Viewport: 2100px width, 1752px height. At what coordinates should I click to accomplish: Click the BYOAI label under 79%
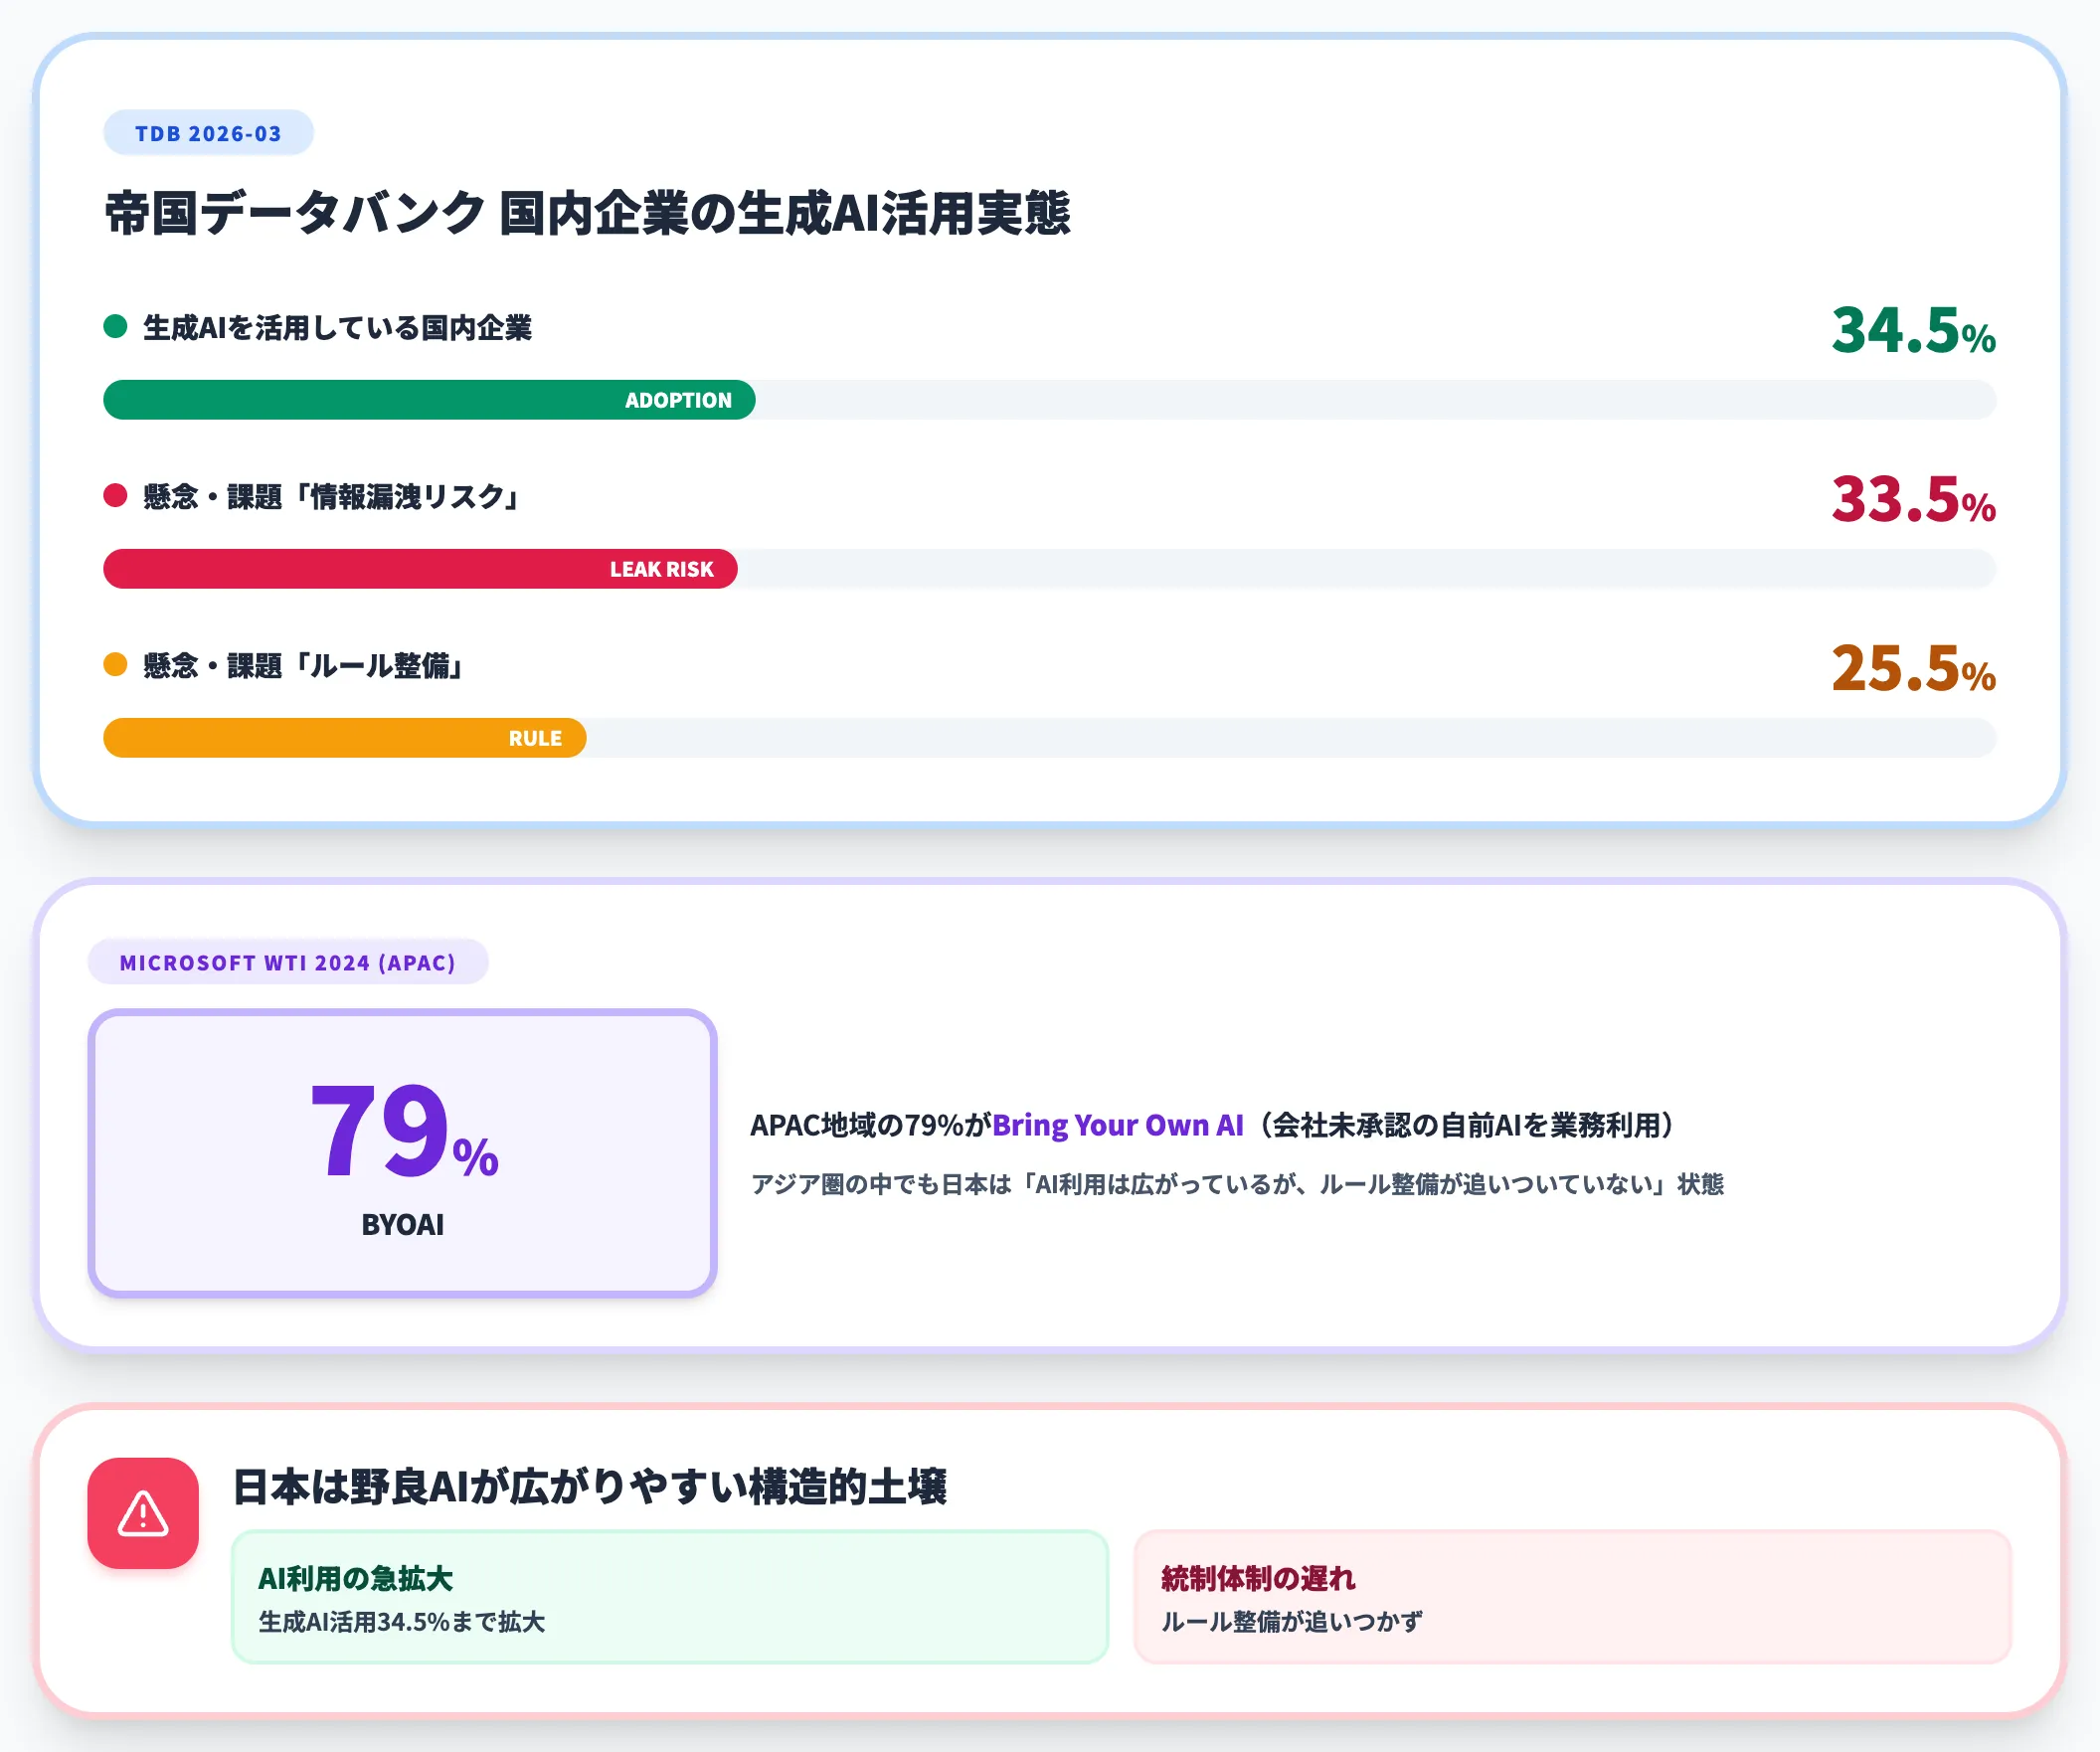tap(402, 1225)
